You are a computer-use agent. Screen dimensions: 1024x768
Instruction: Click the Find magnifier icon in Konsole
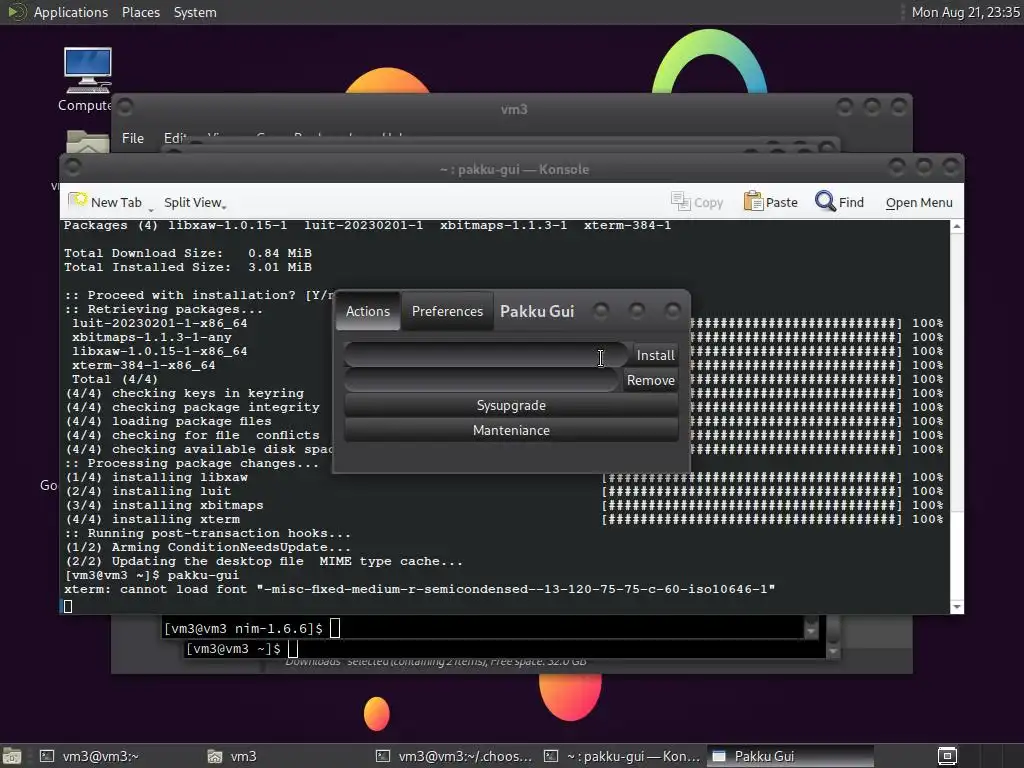(x=825, y=201)
